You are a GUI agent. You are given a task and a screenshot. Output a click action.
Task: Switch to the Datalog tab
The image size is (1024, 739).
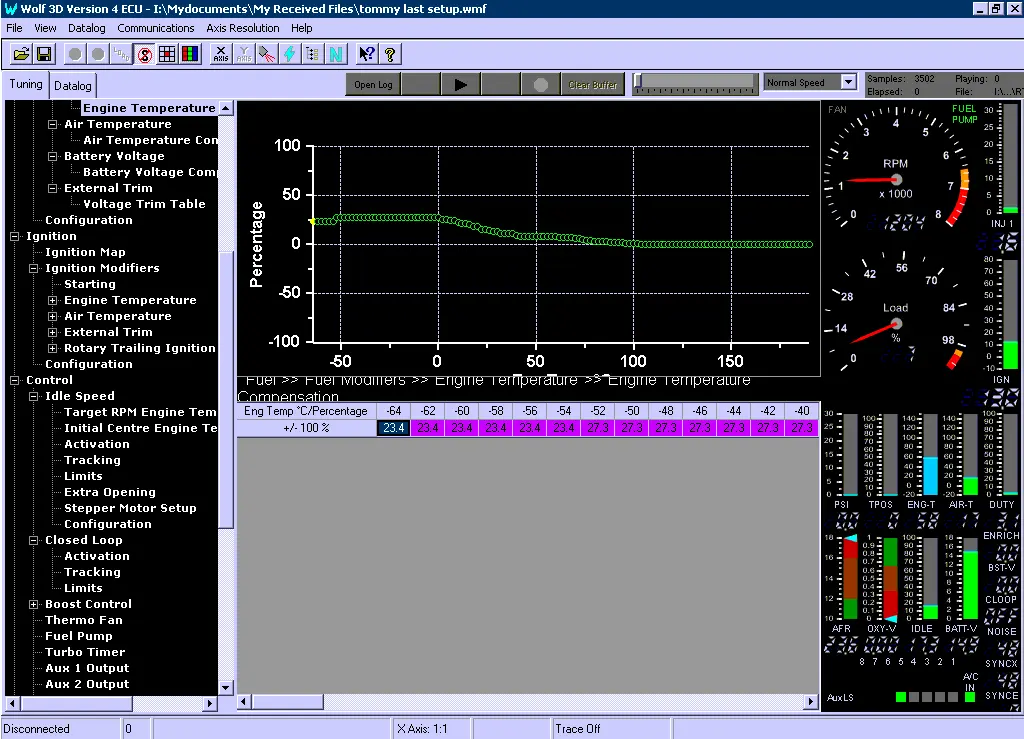point(73,86)
